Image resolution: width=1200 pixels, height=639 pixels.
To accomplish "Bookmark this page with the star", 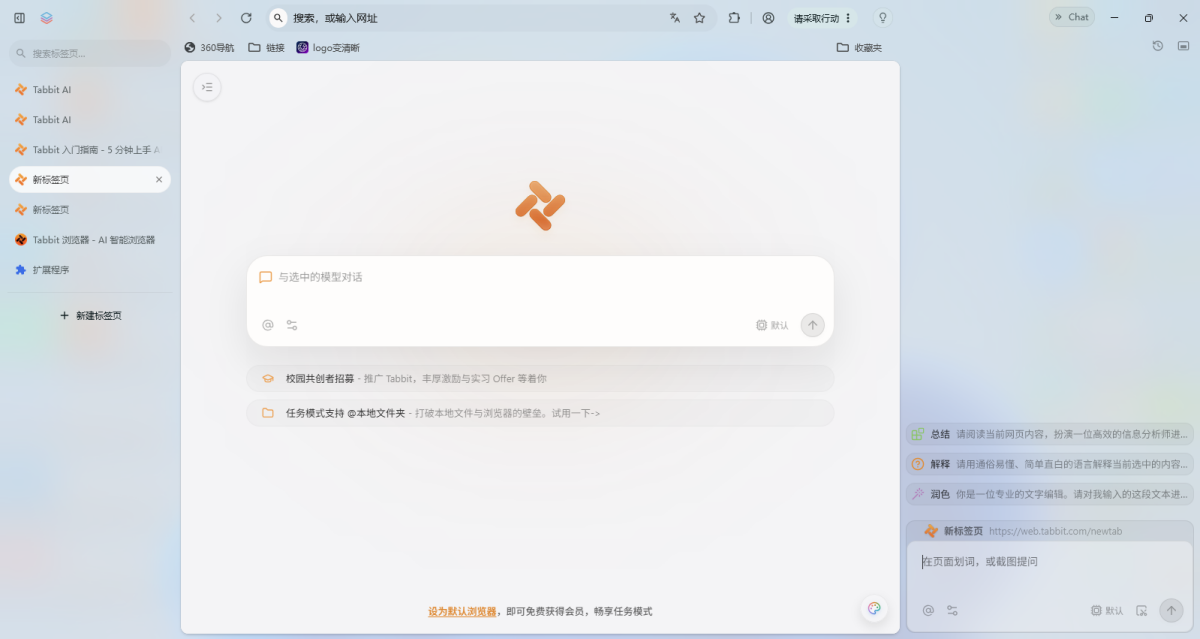I will [700, 18].
